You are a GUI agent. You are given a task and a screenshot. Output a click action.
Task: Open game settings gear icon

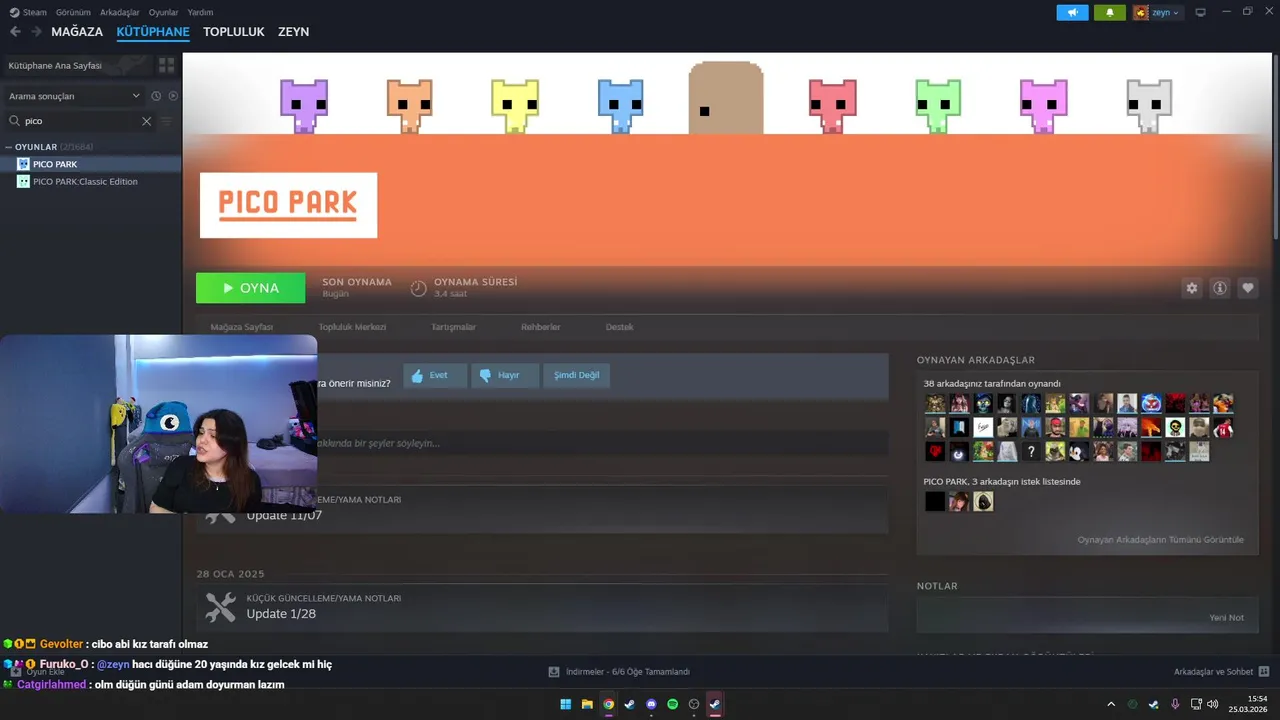click(1192, 288)
